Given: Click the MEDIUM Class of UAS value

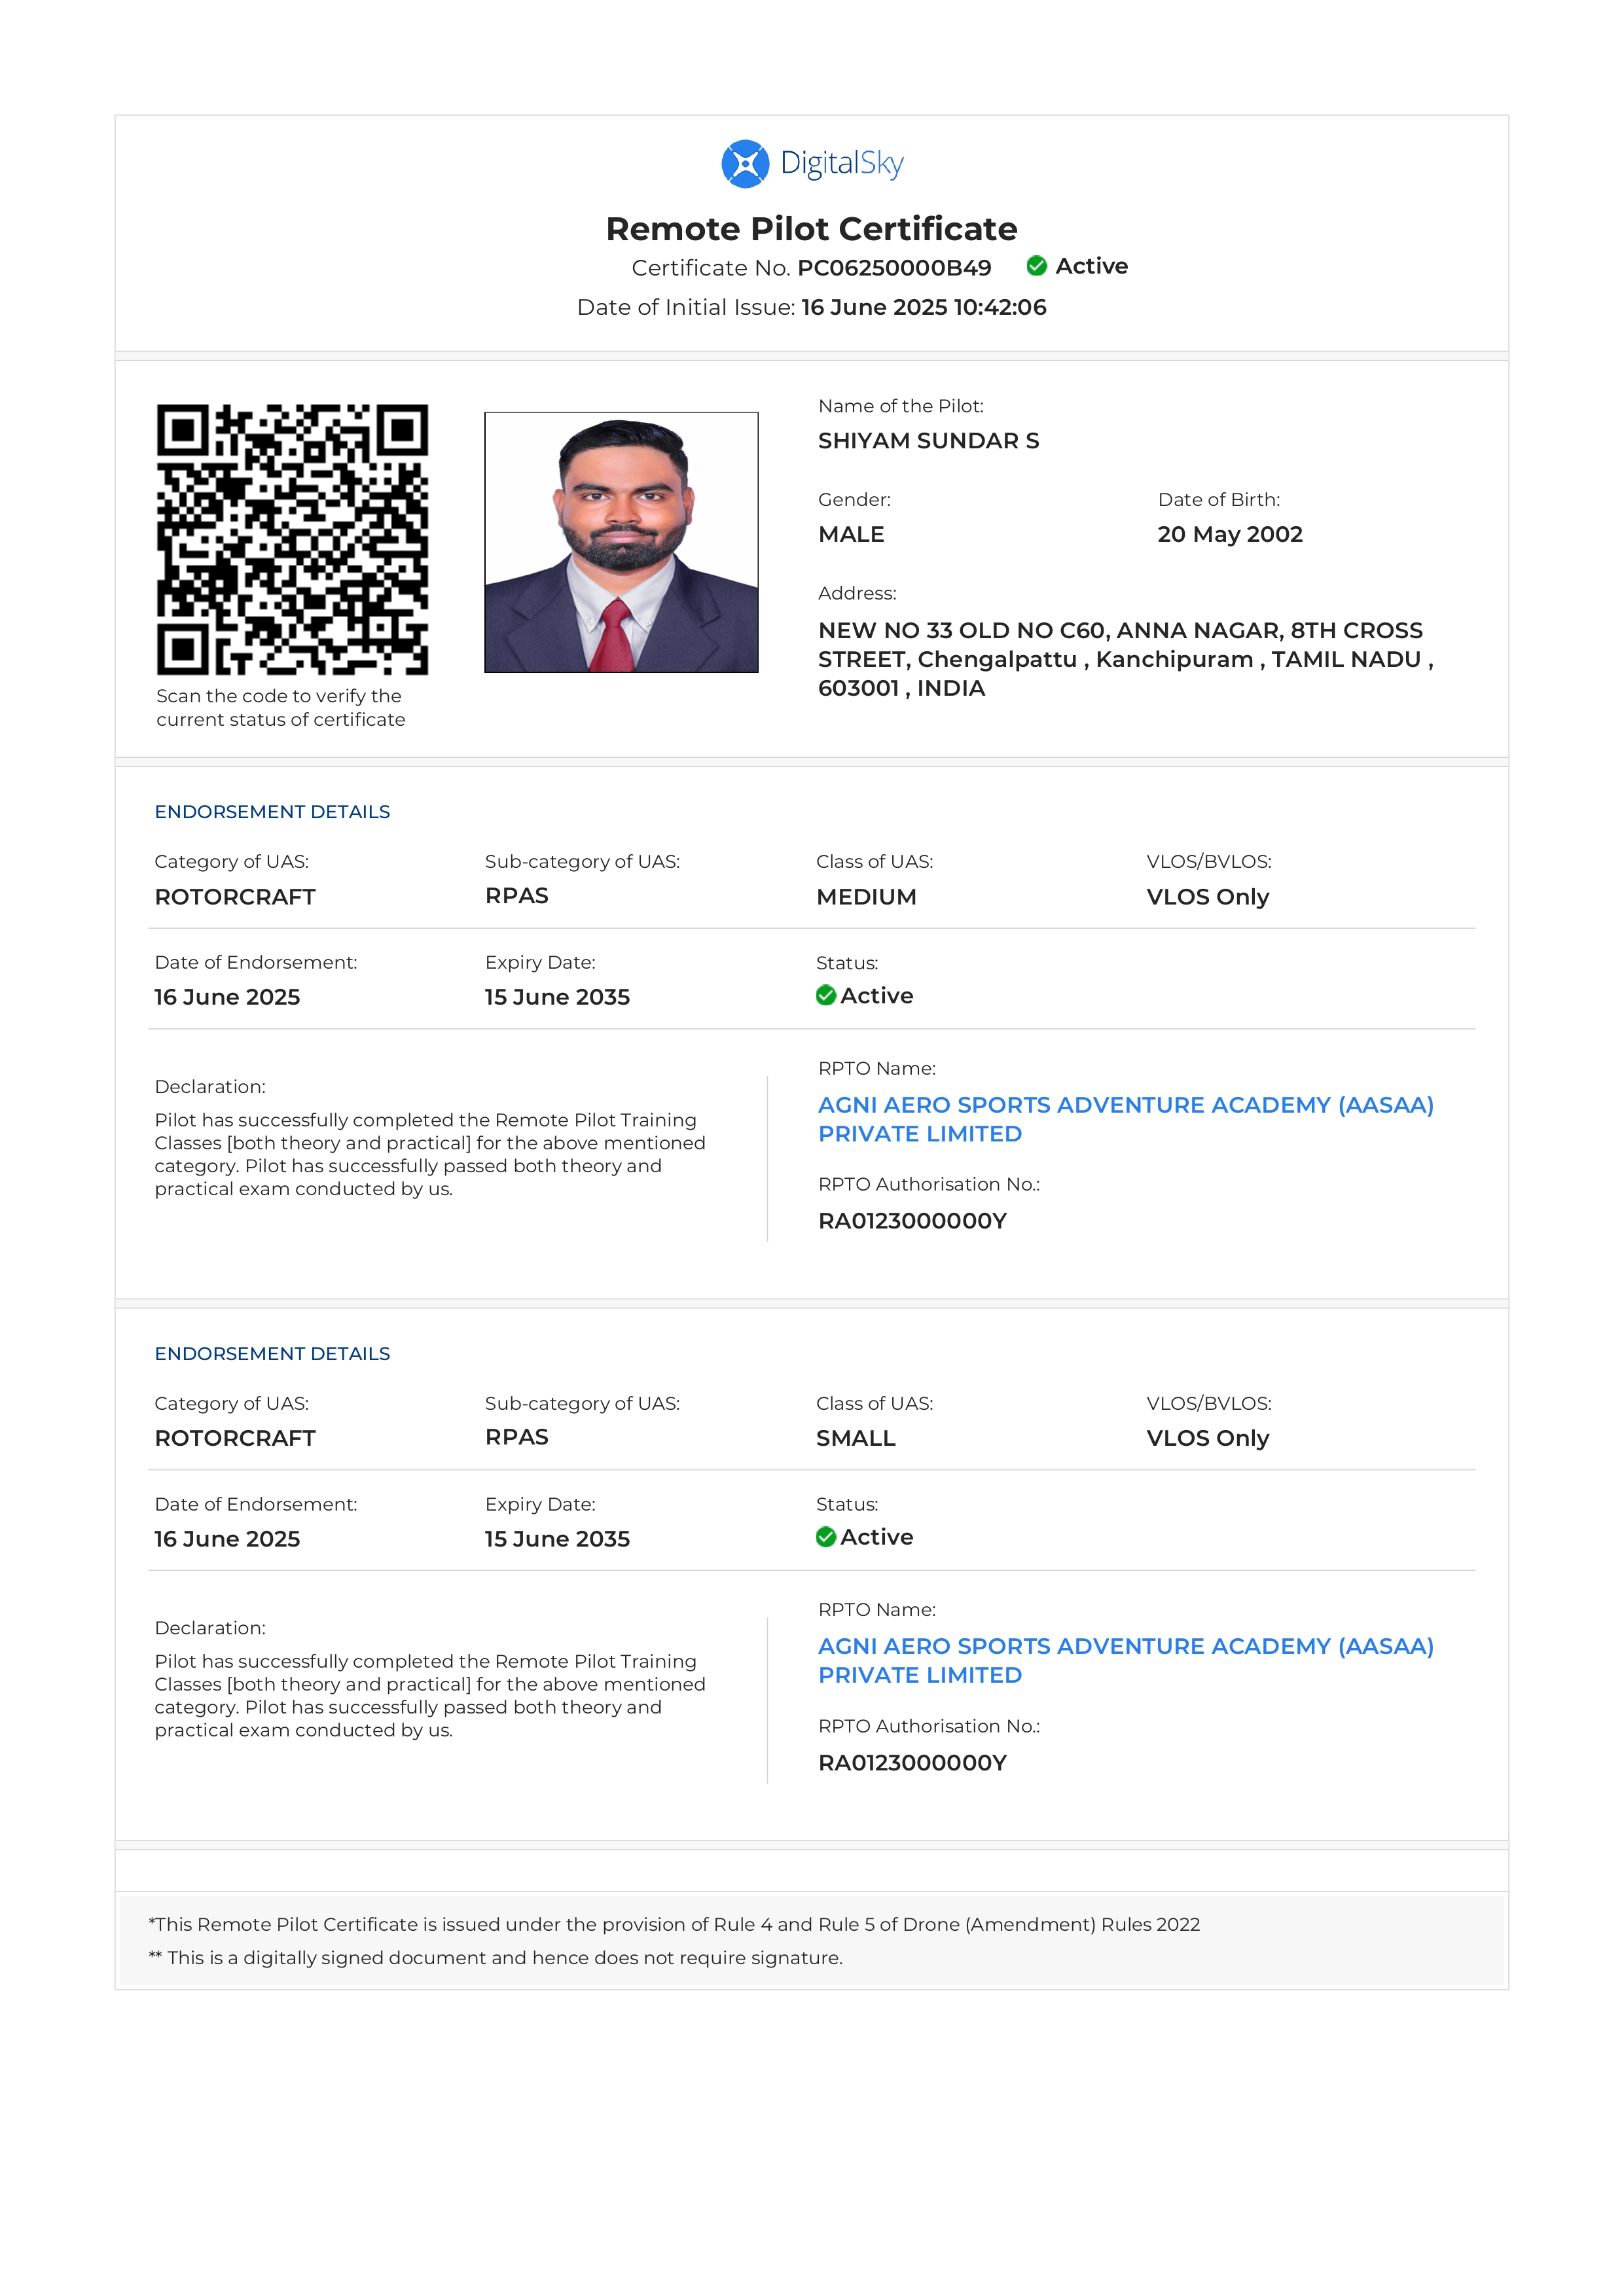Looking at the screenshot, I should coord(865,897).
